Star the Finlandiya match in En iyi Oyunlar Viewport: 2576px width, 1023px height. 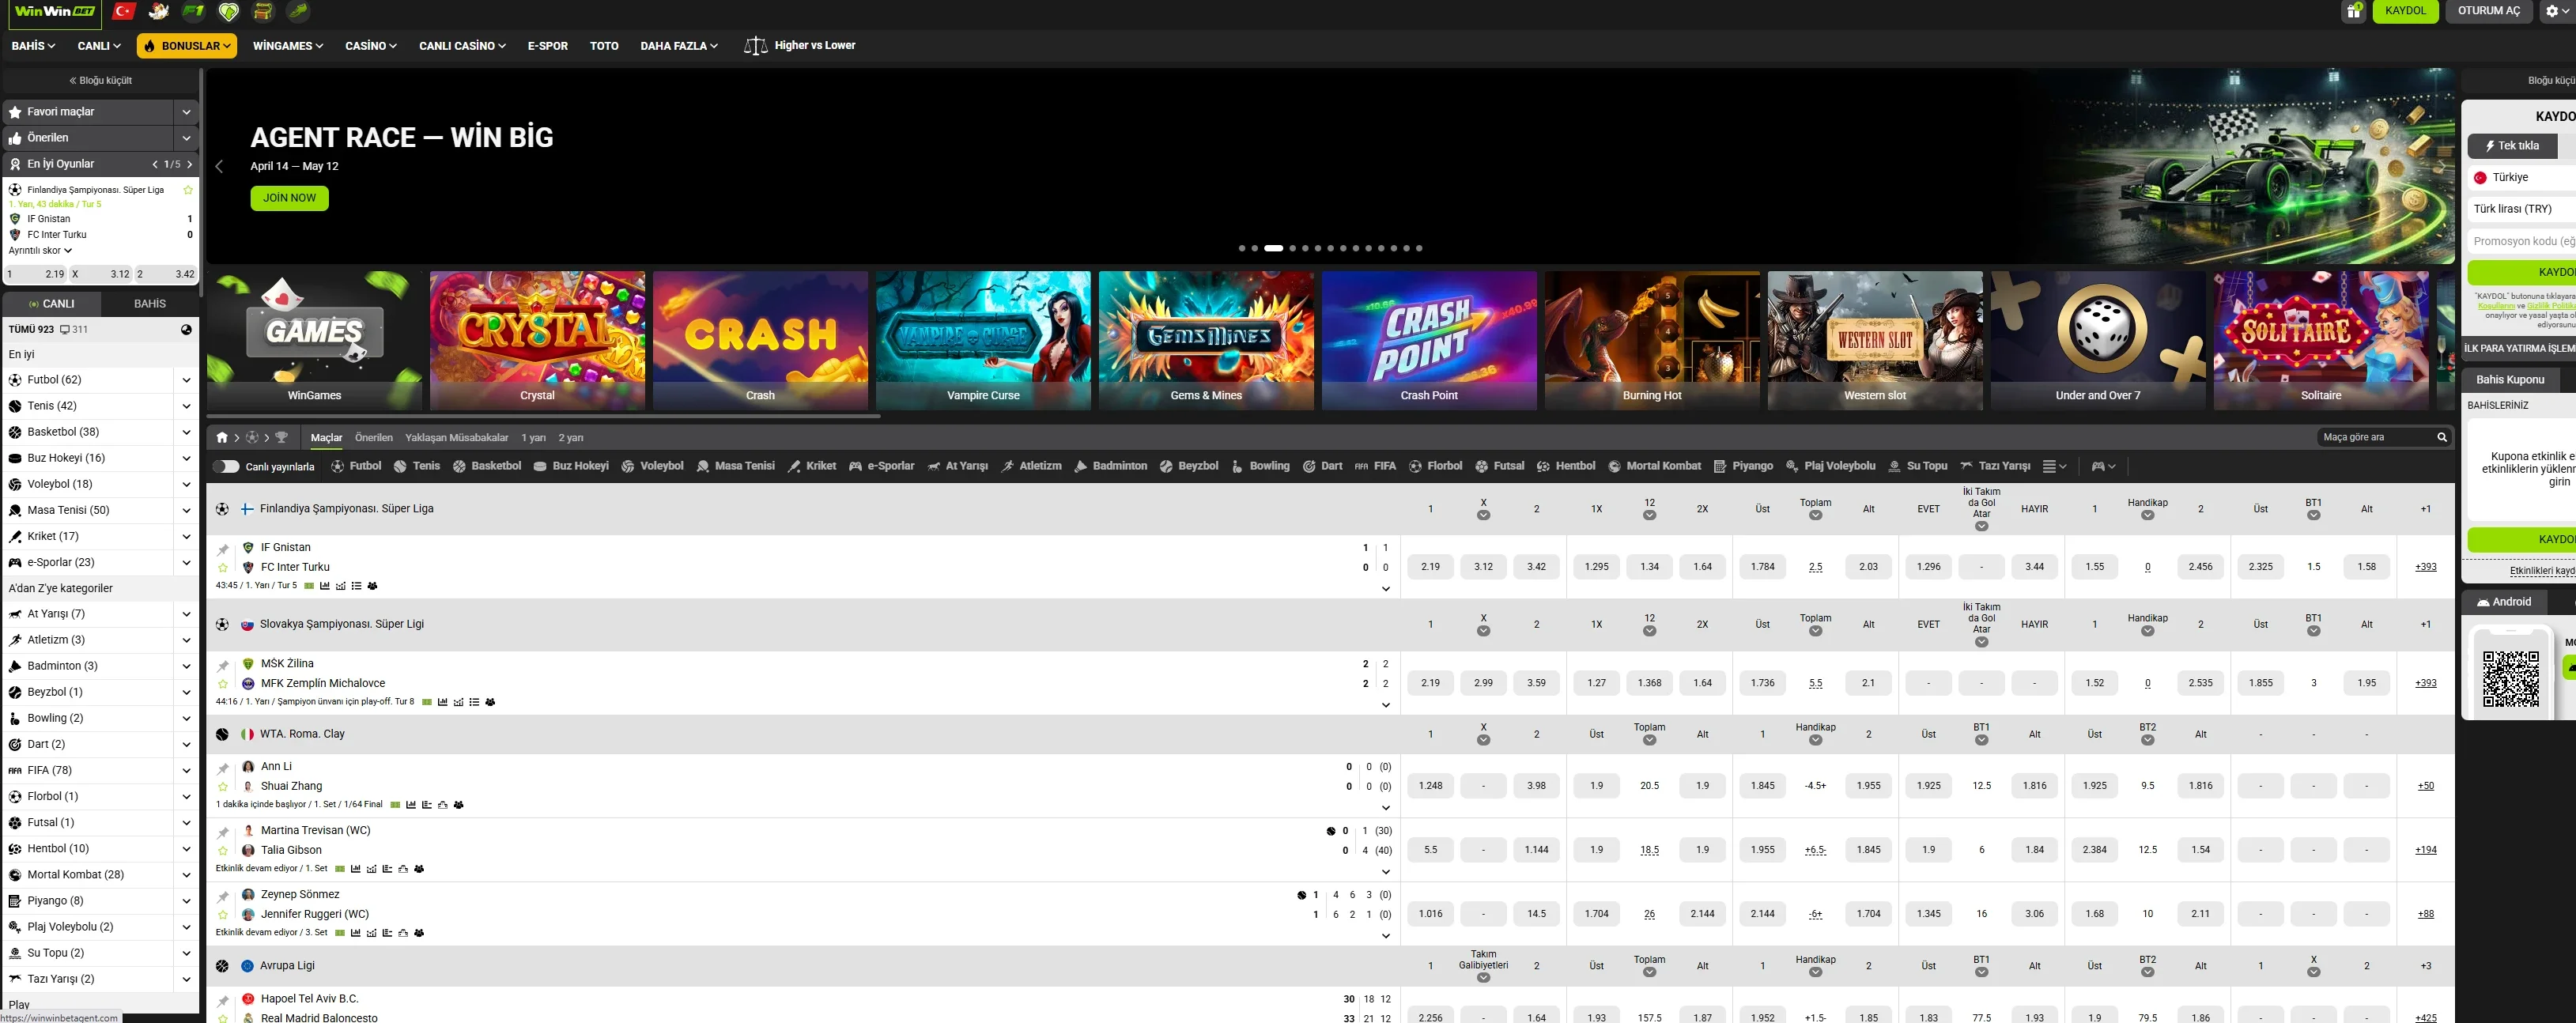188,190
